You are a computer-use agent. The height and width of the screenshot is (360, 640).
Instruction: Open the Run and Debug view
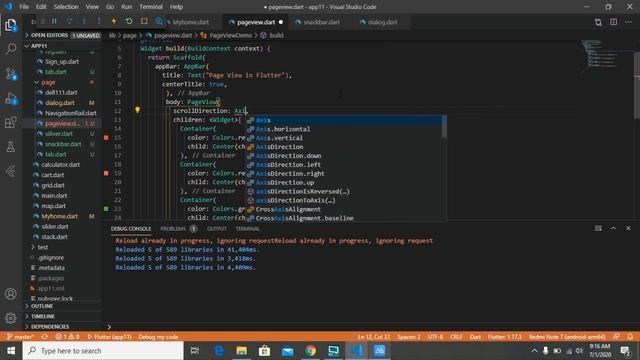11,98
